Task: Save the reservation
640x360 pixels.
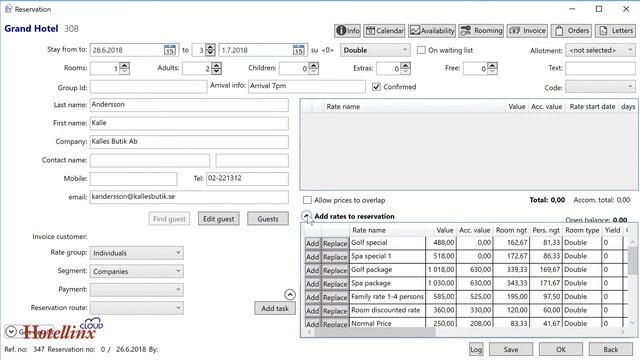Action: click(x=511, y=349)
